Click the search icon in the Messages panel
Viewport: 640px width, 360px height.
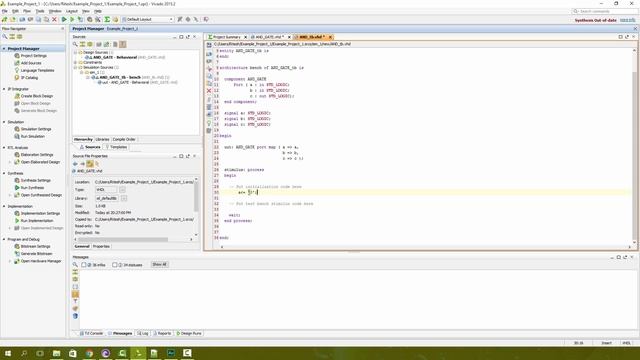point(75,264)
